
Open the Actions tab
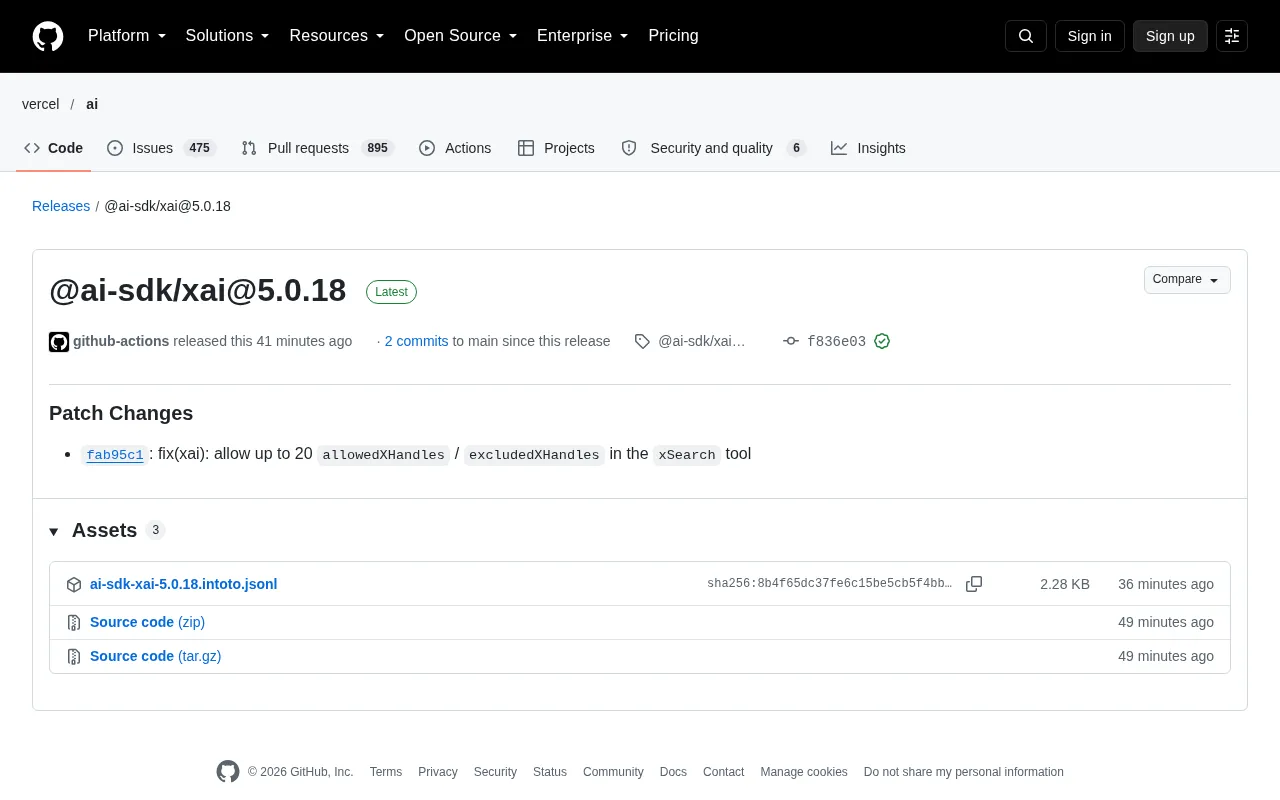[x=455, y=148]
